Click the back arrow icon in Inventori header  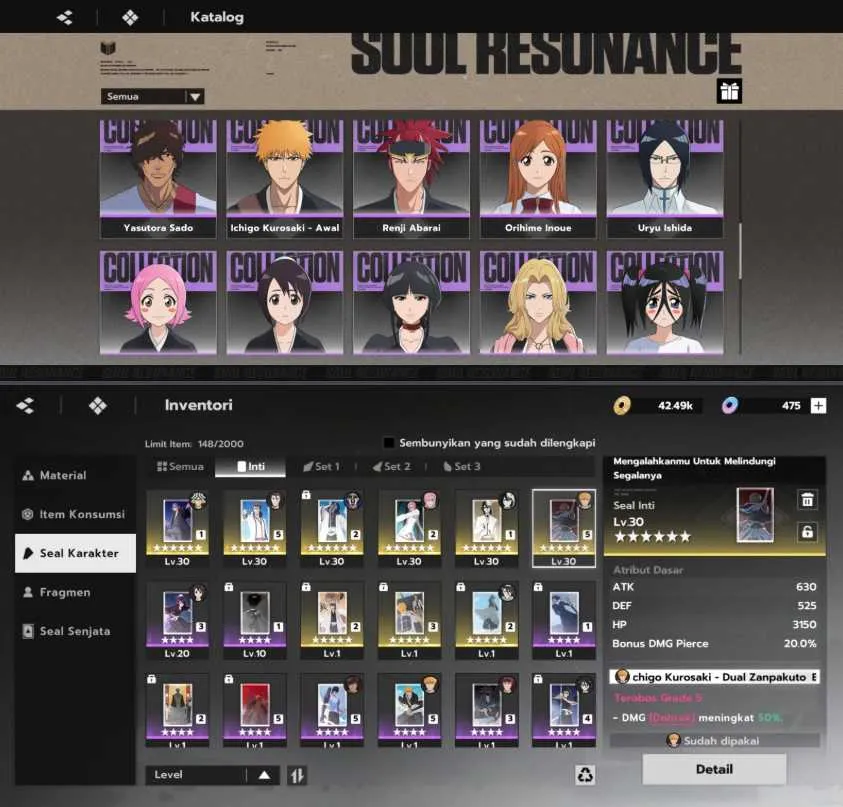point(25,405)
